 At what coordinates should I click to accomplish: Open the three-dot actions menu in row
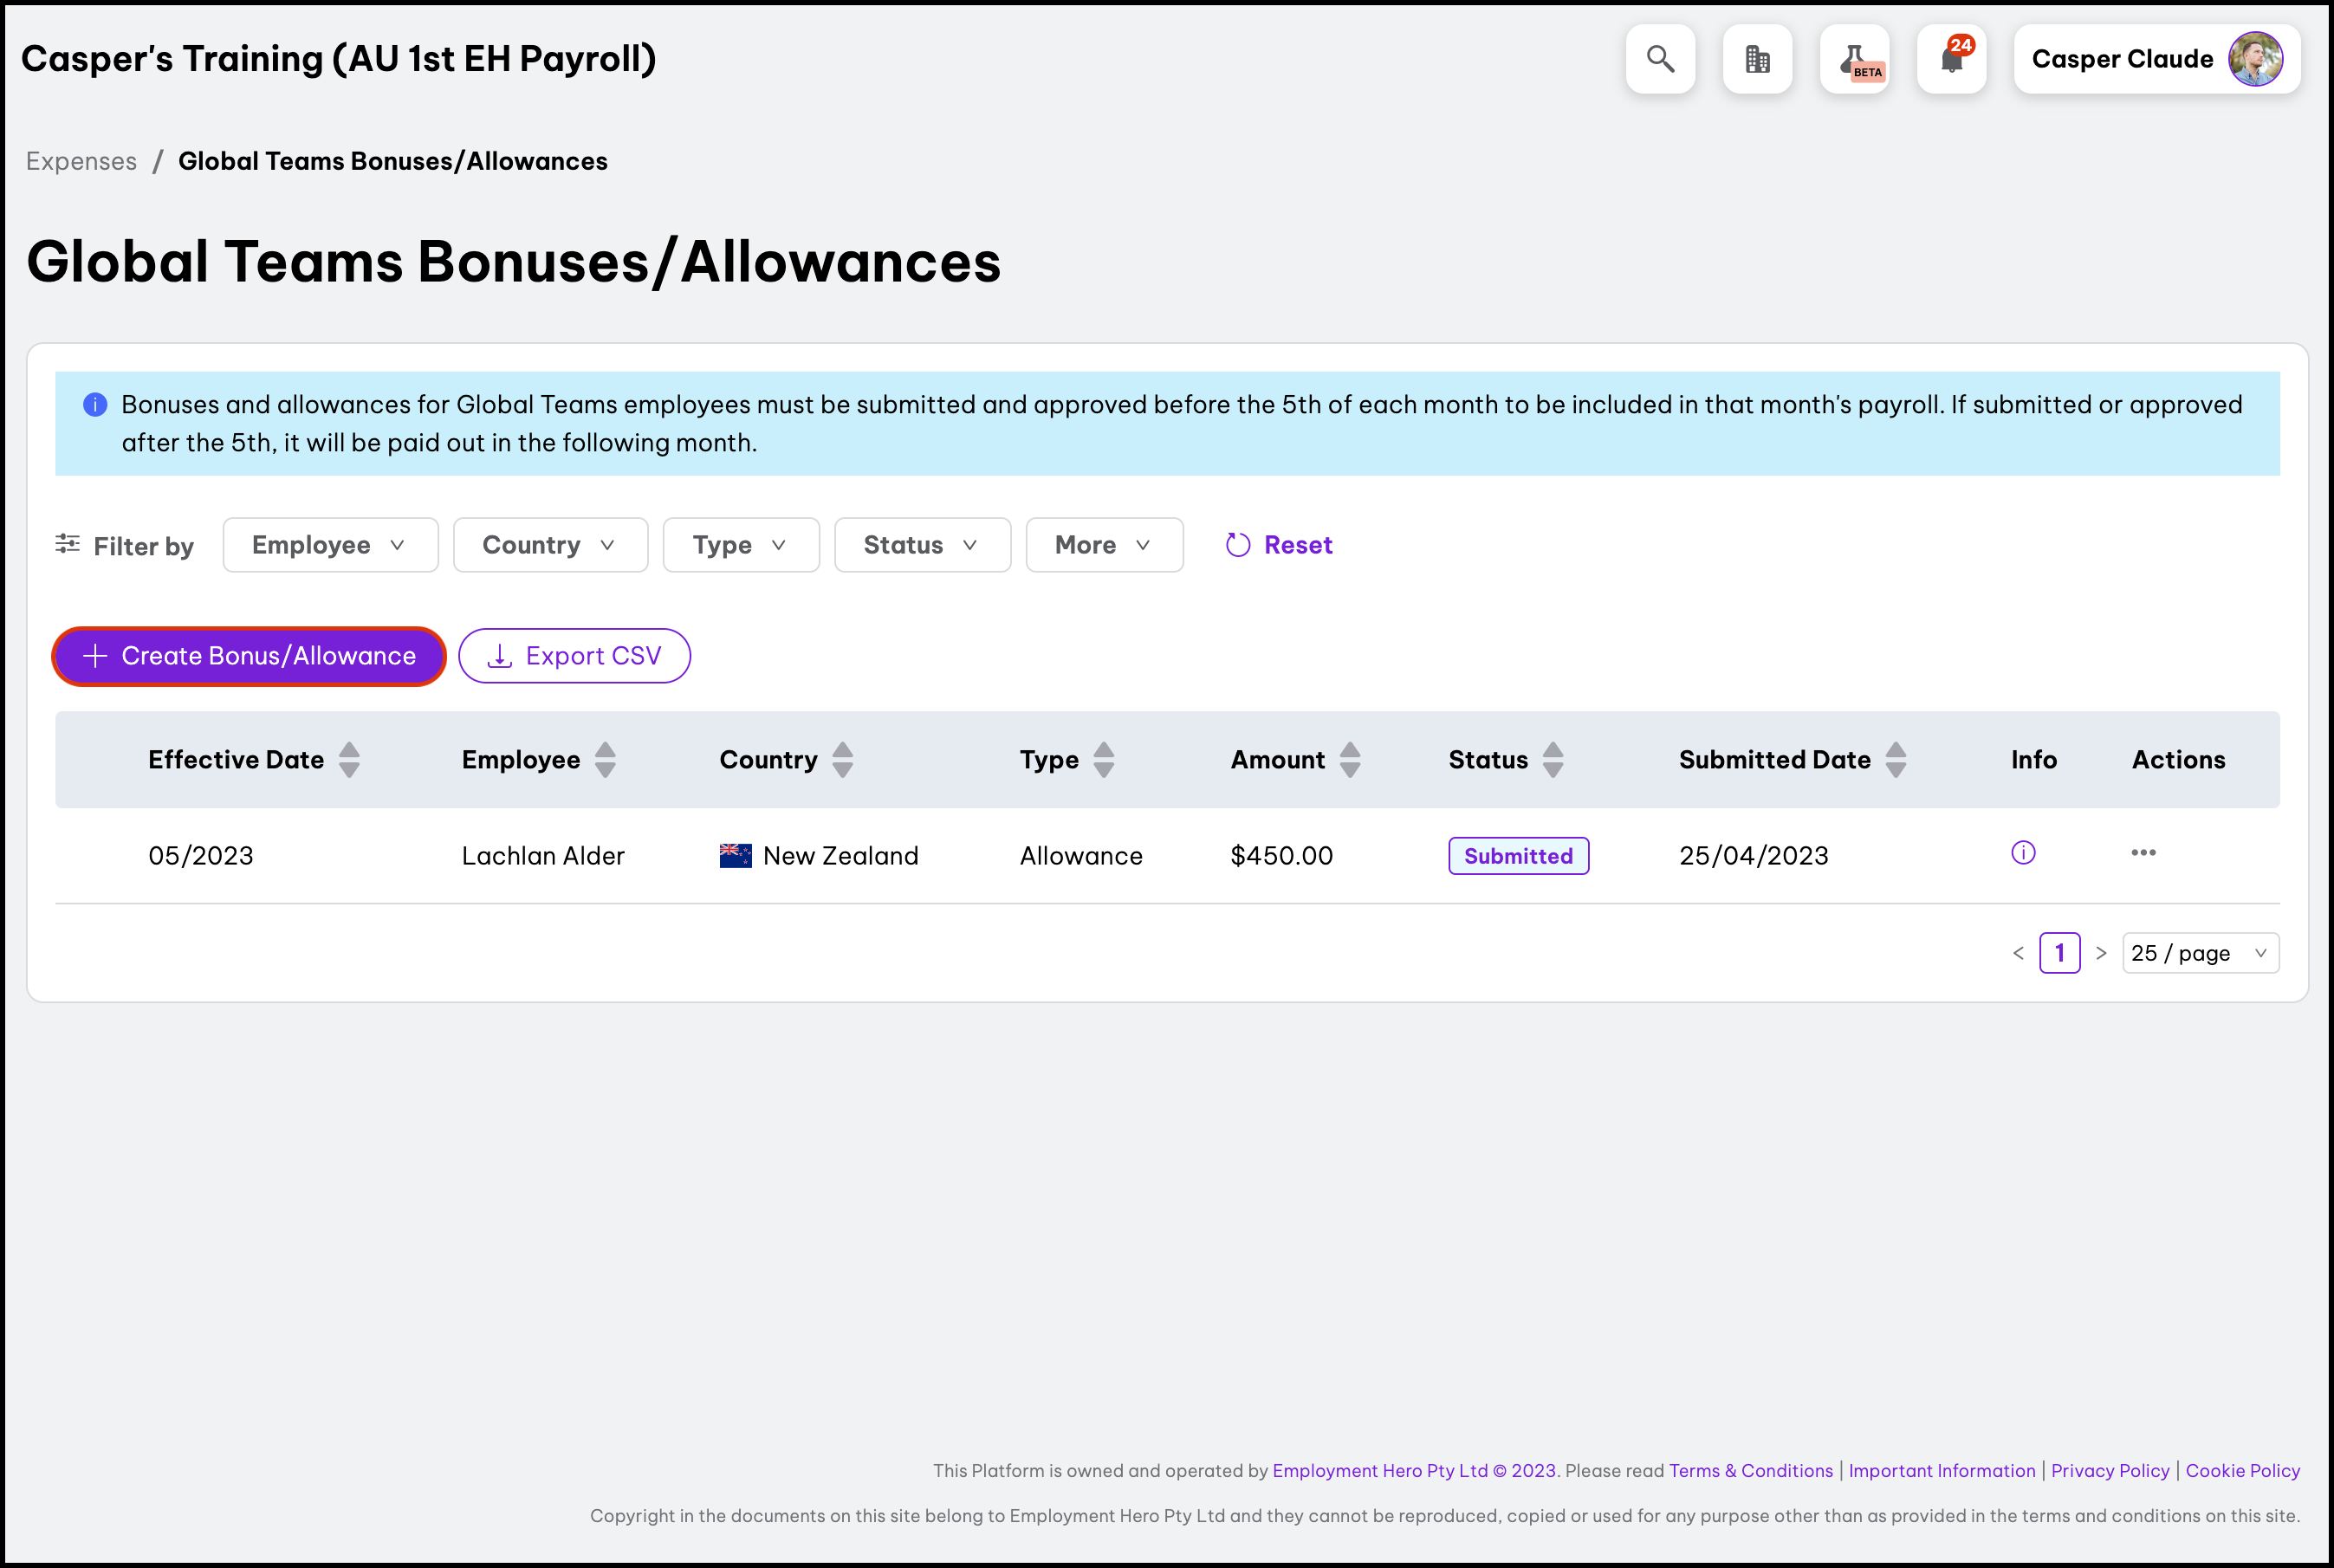(2143, 853)
